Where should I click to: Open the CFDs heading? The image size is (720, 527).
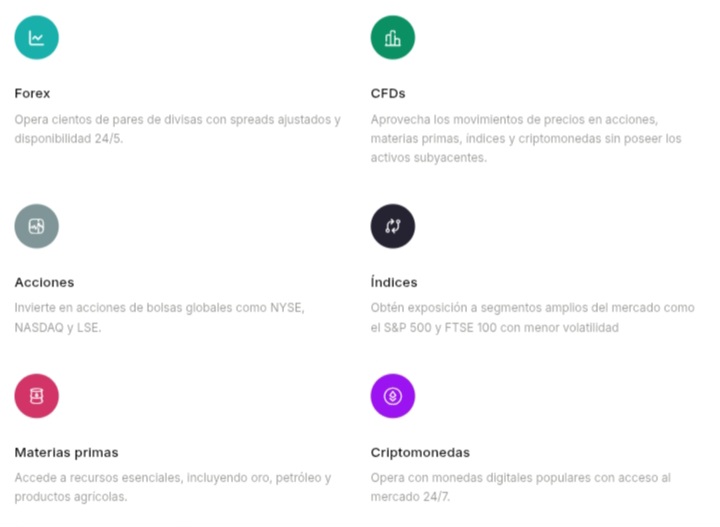388,93
